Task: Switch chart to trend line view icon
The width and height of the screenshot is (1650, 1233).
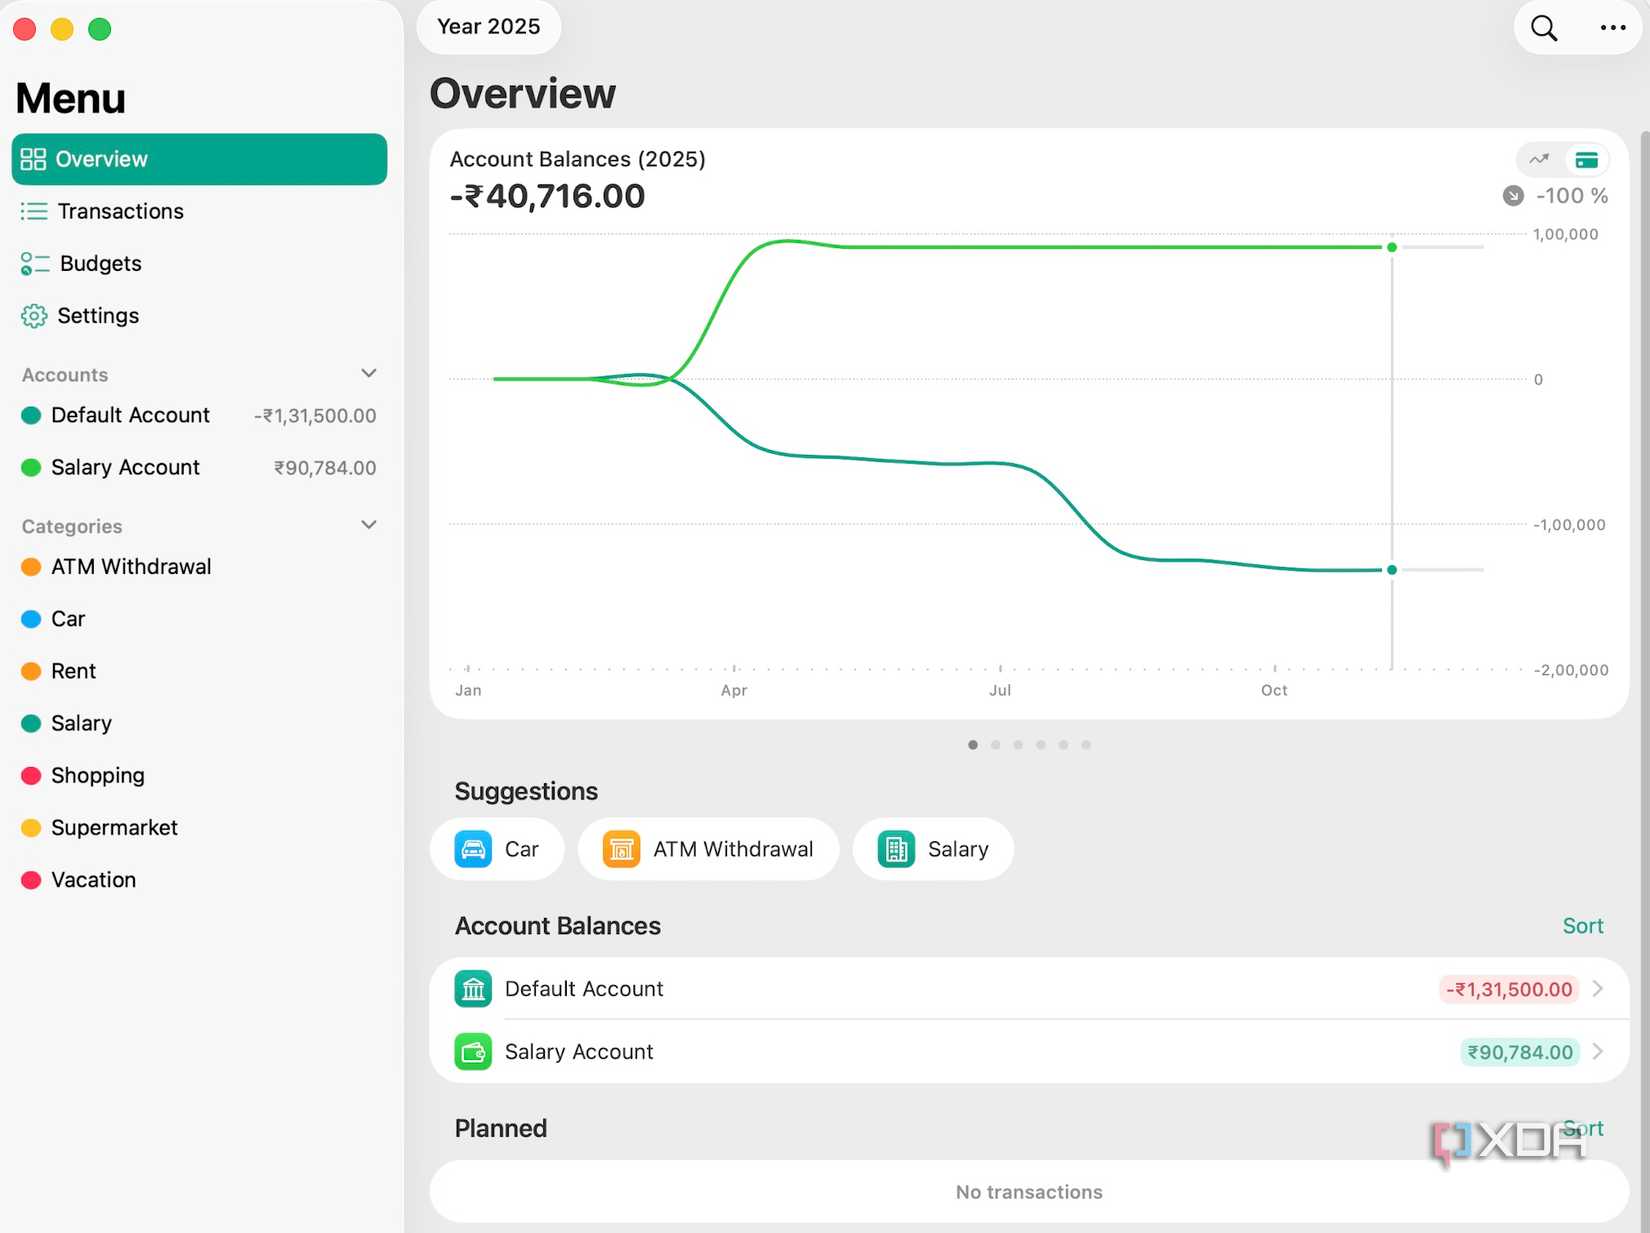Action: pos(1539,159)
